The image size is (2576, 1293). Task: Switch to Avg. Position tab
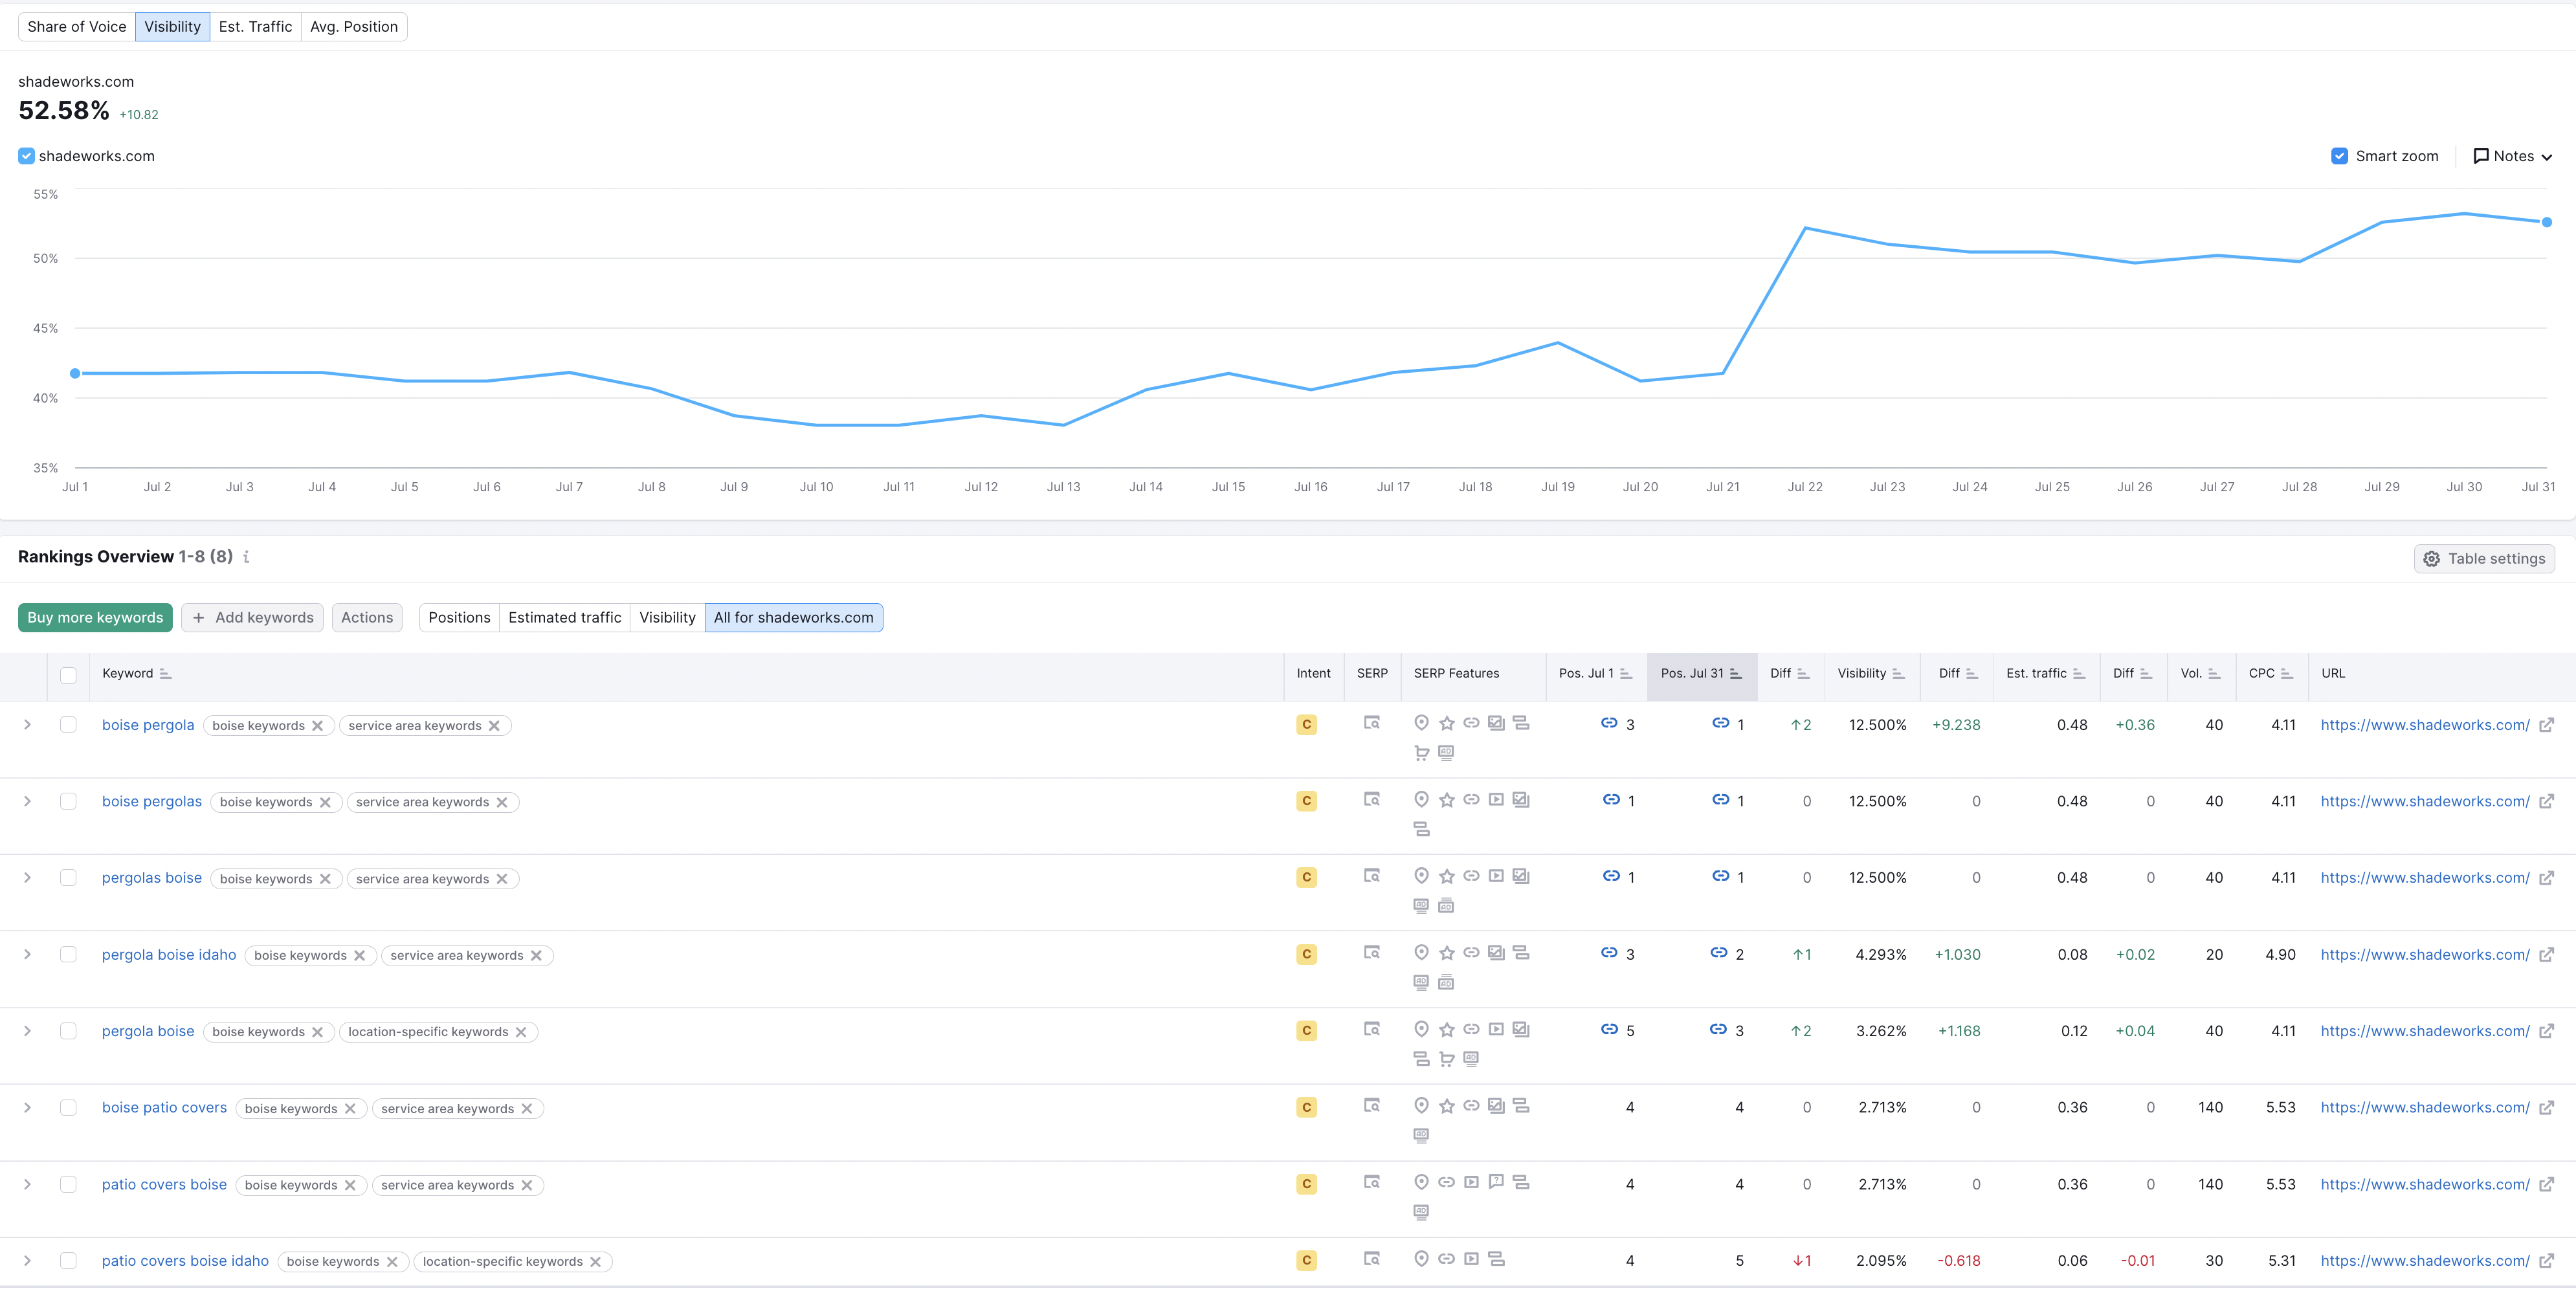pyautogui.click(x=354, y=27)
